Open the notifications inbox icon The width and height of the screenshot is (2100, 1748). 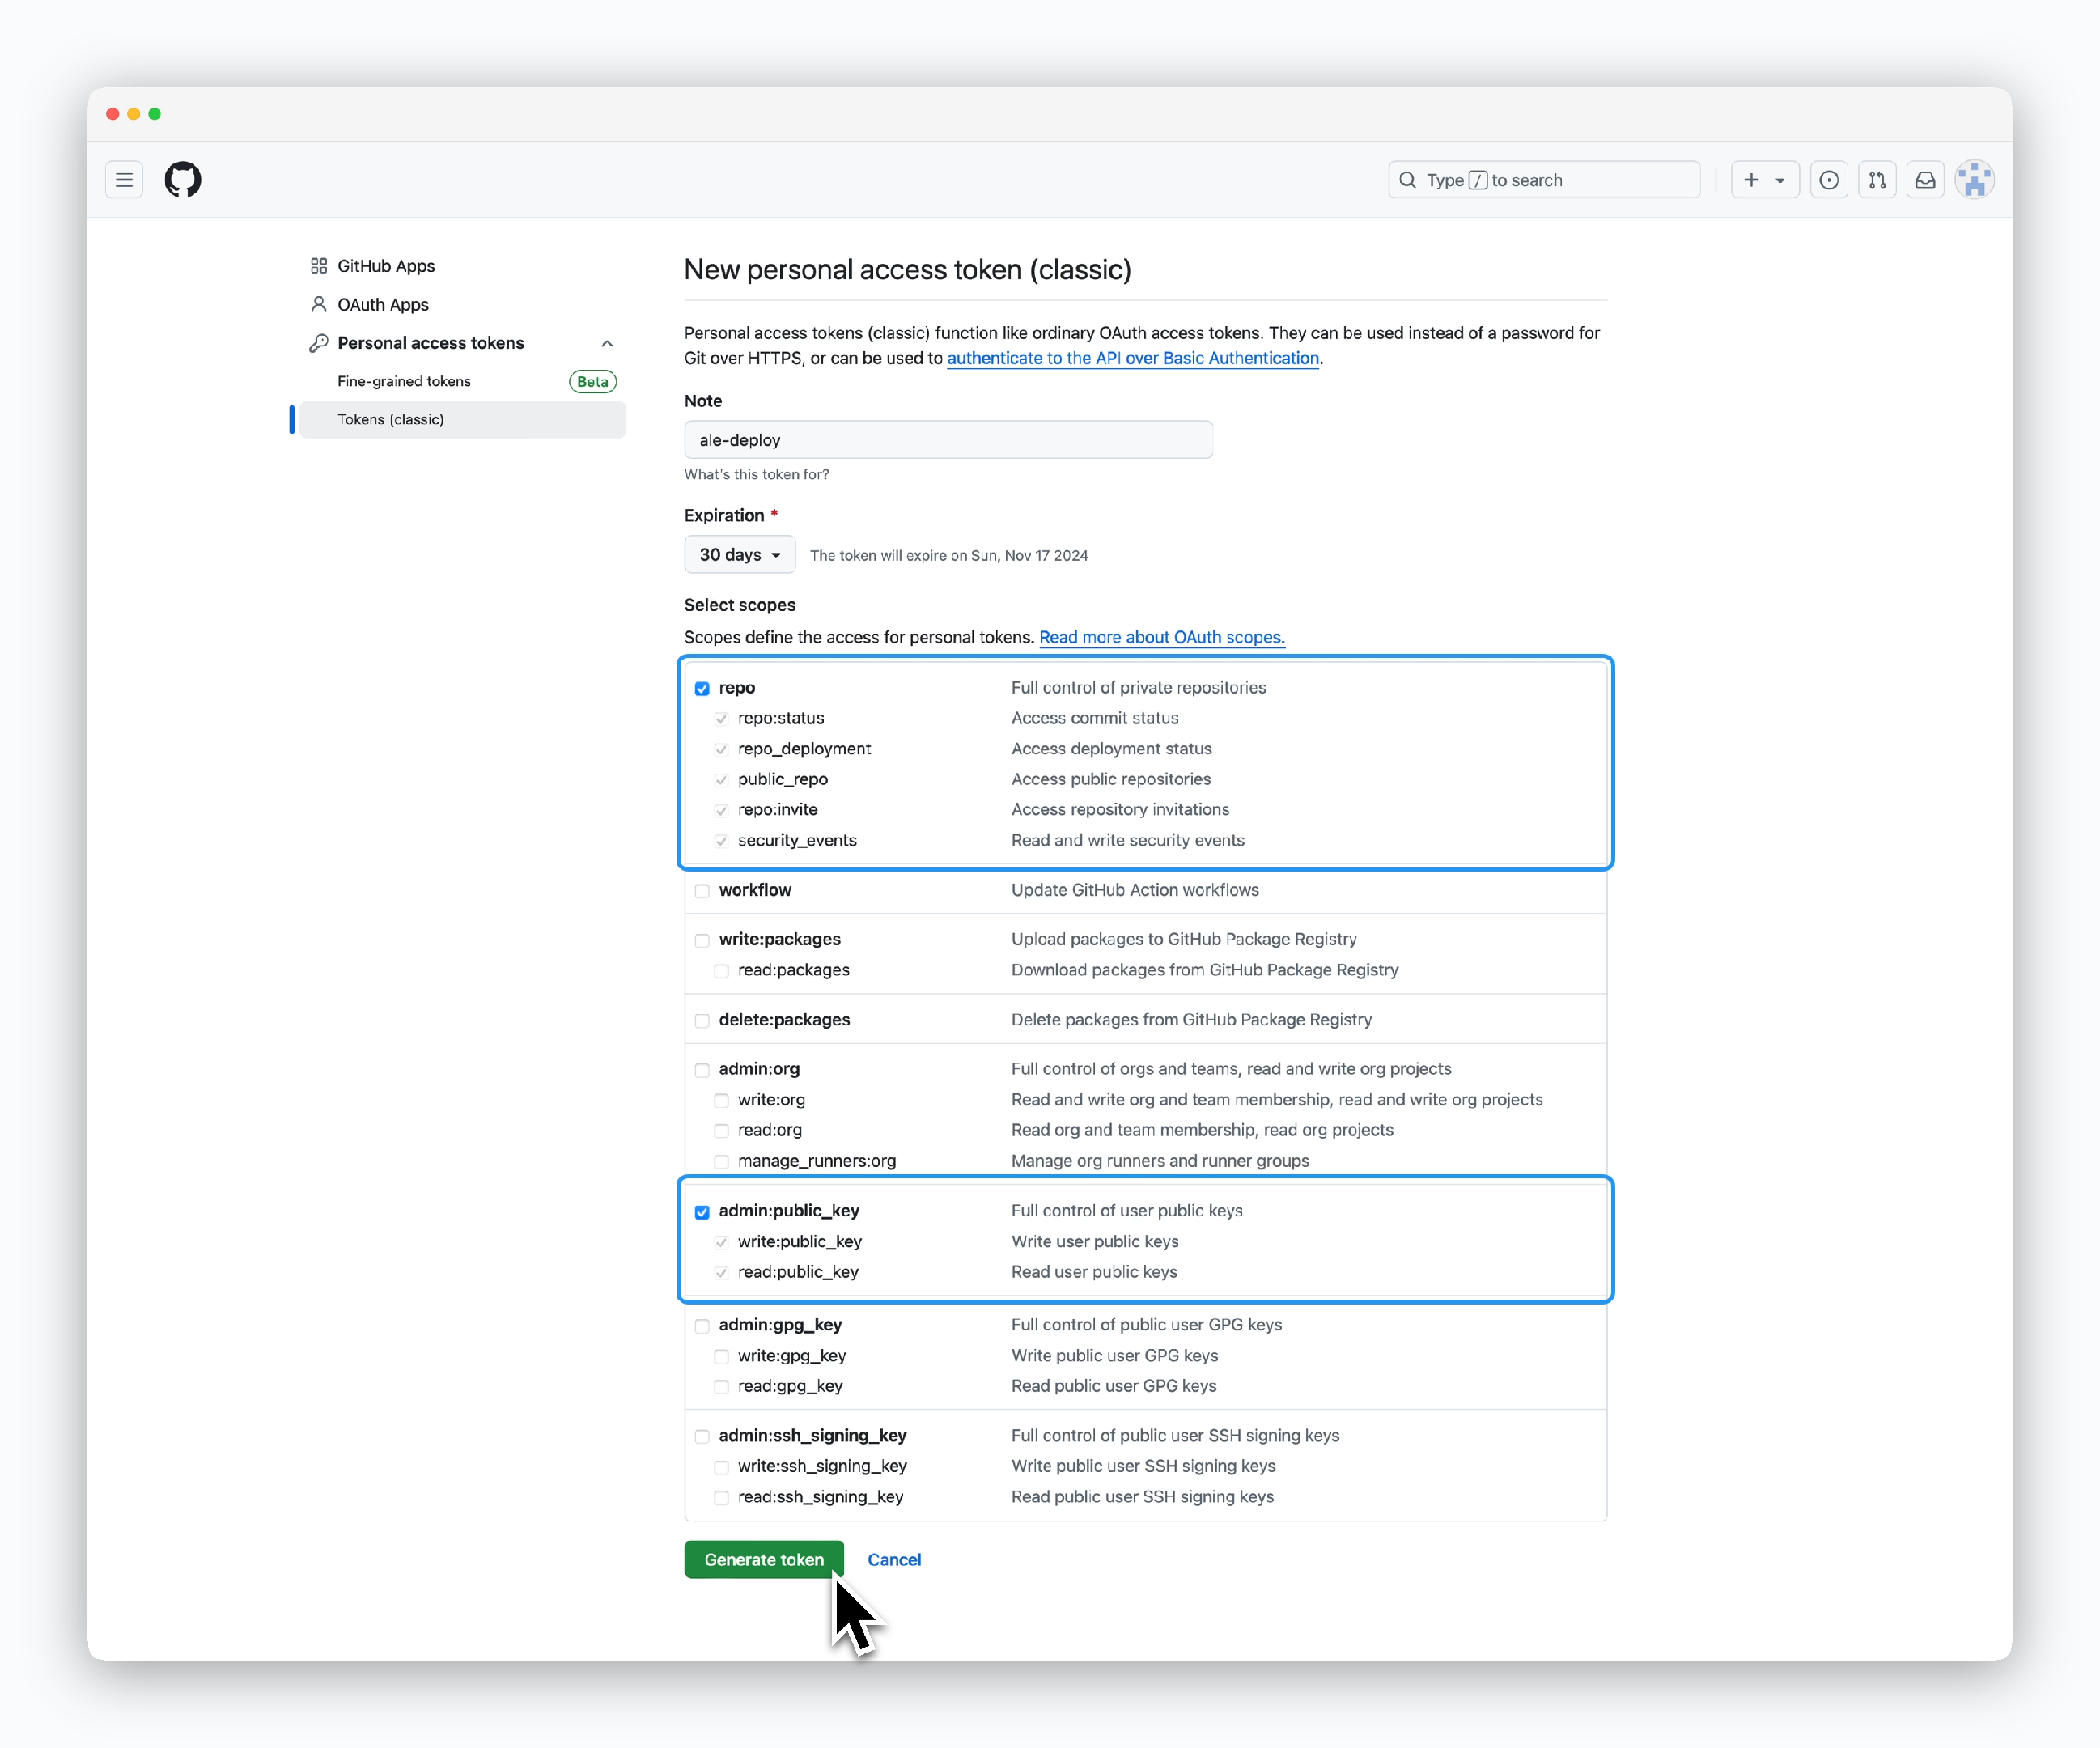[x=1925, y=180]
